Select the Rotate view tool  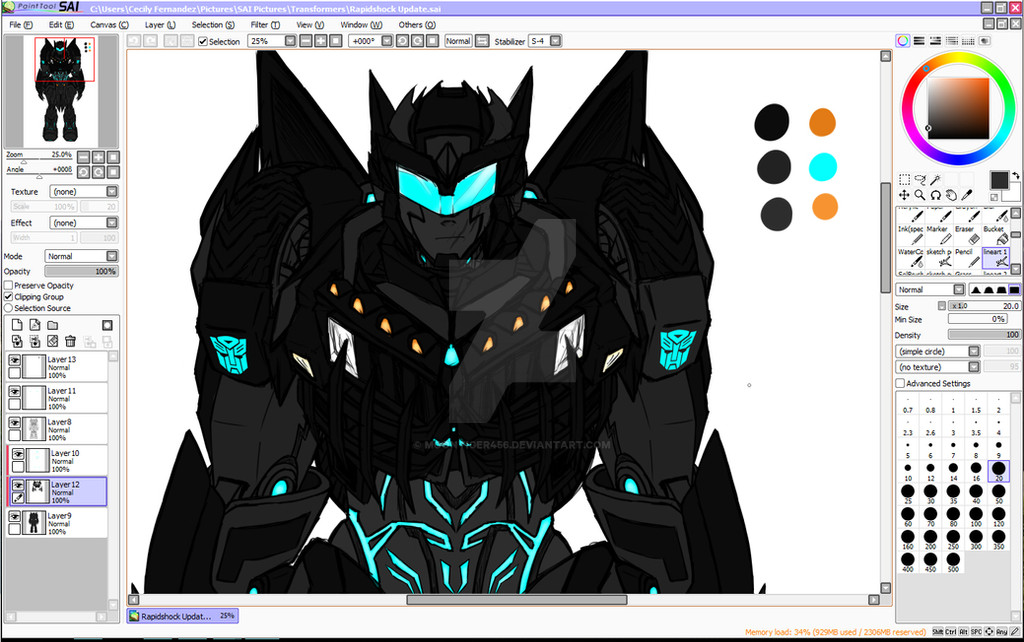tap(936, 195)
